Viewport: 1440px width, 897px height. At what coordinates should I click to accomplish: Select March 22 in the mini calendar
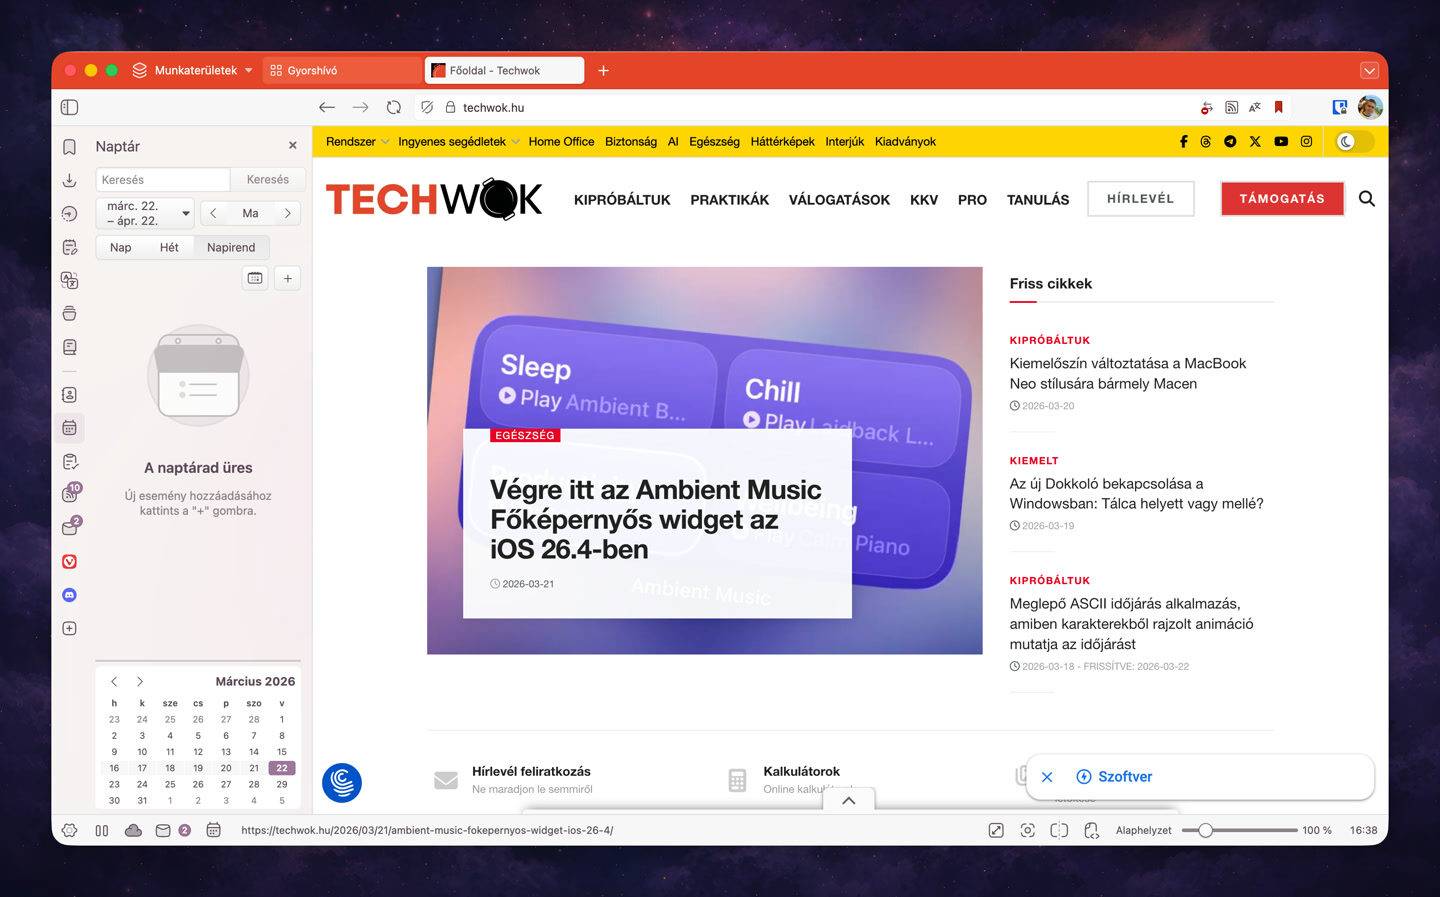(x=282, y=768)
